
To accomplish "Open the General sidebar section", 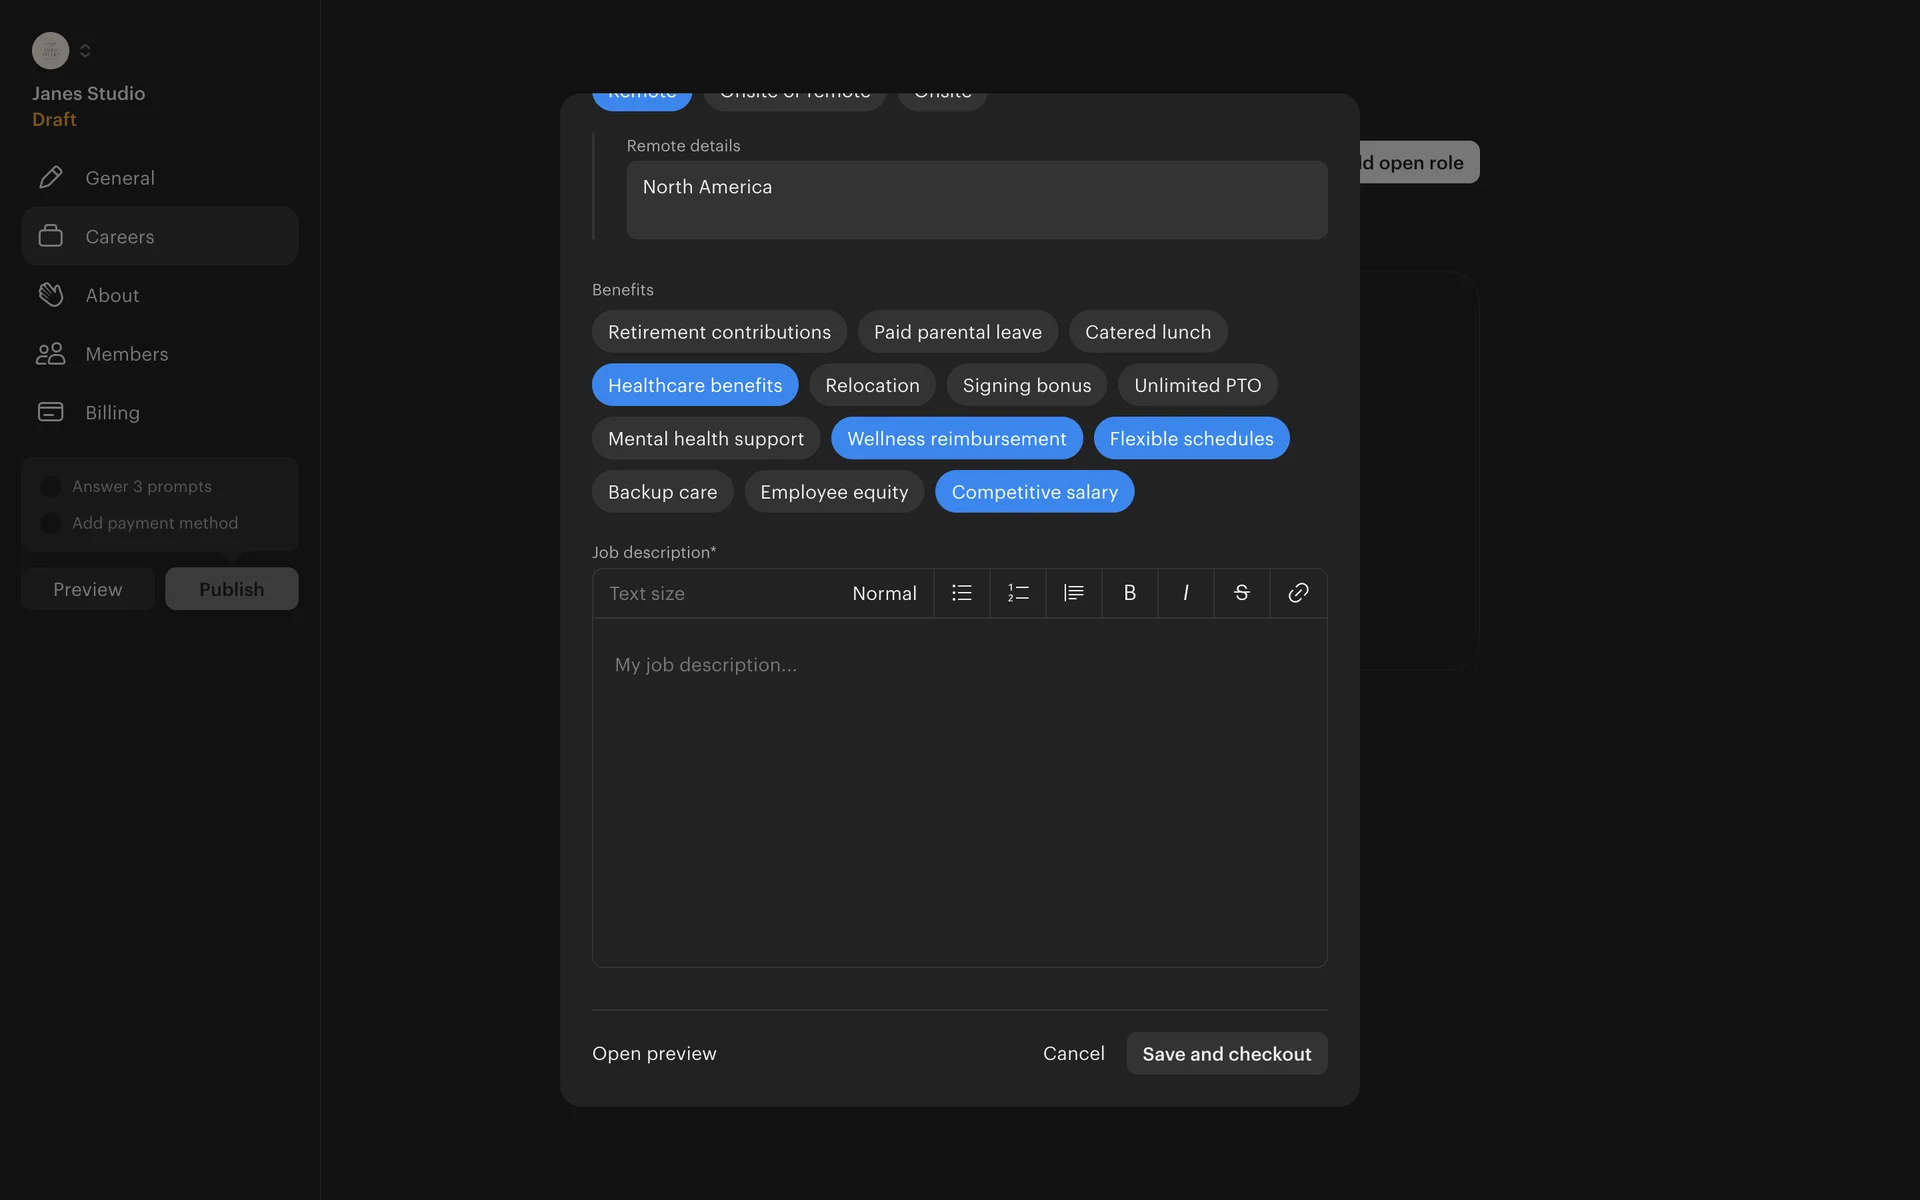I will [x=120, y=178].
